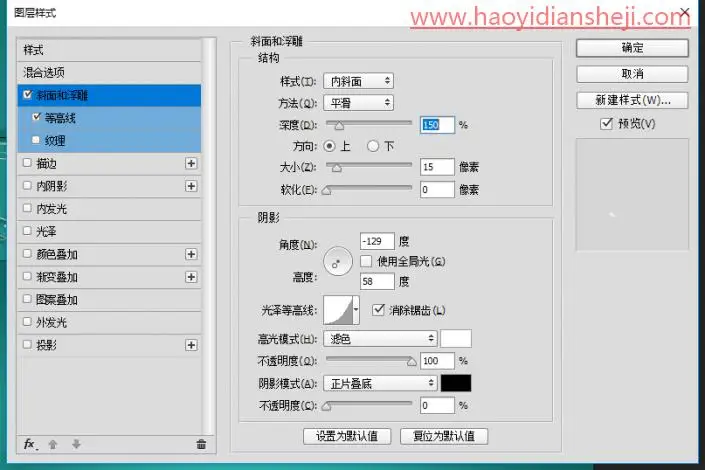Add another 描边 effect with plus icon
705x470 pixels.
pyautogui.click(x=191, y=163)
